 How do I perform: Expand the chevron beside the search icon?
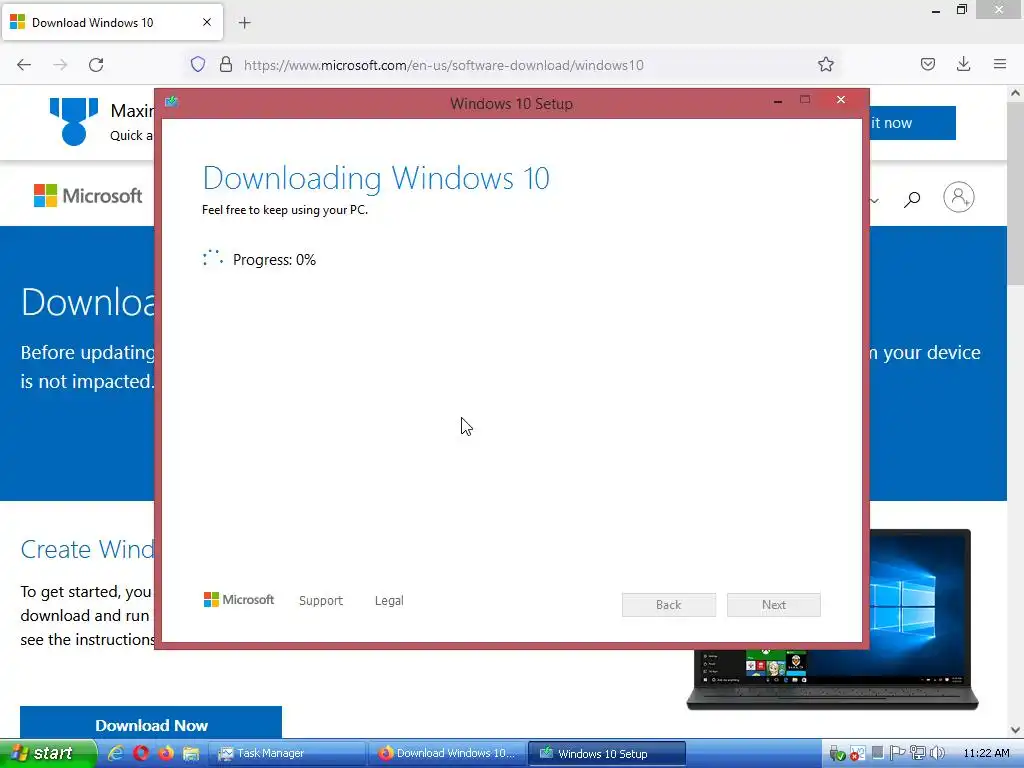(874, 200)
